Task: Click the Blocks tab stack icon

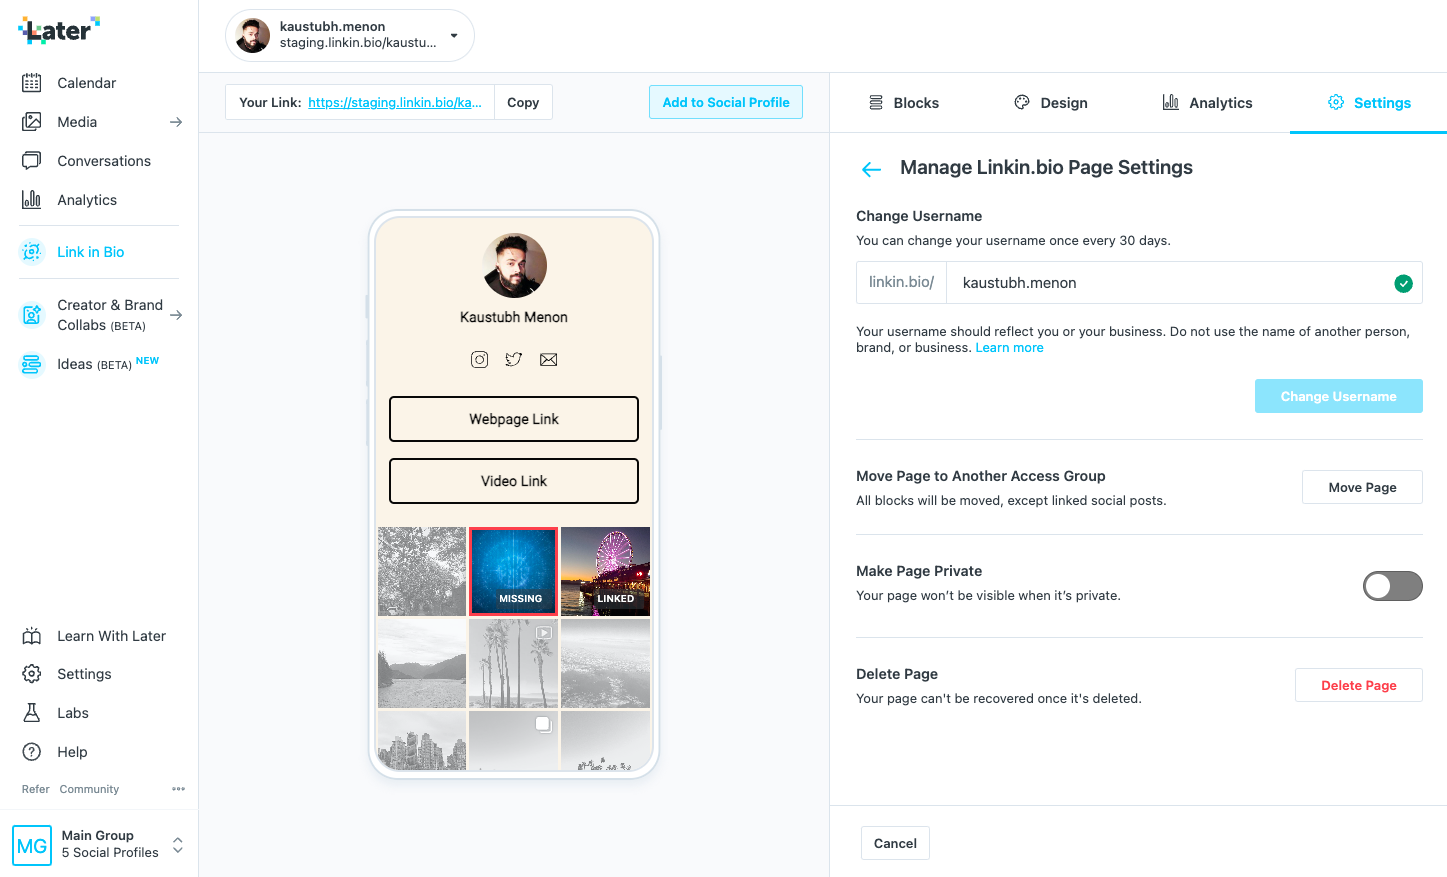Action: coord(876,102)
